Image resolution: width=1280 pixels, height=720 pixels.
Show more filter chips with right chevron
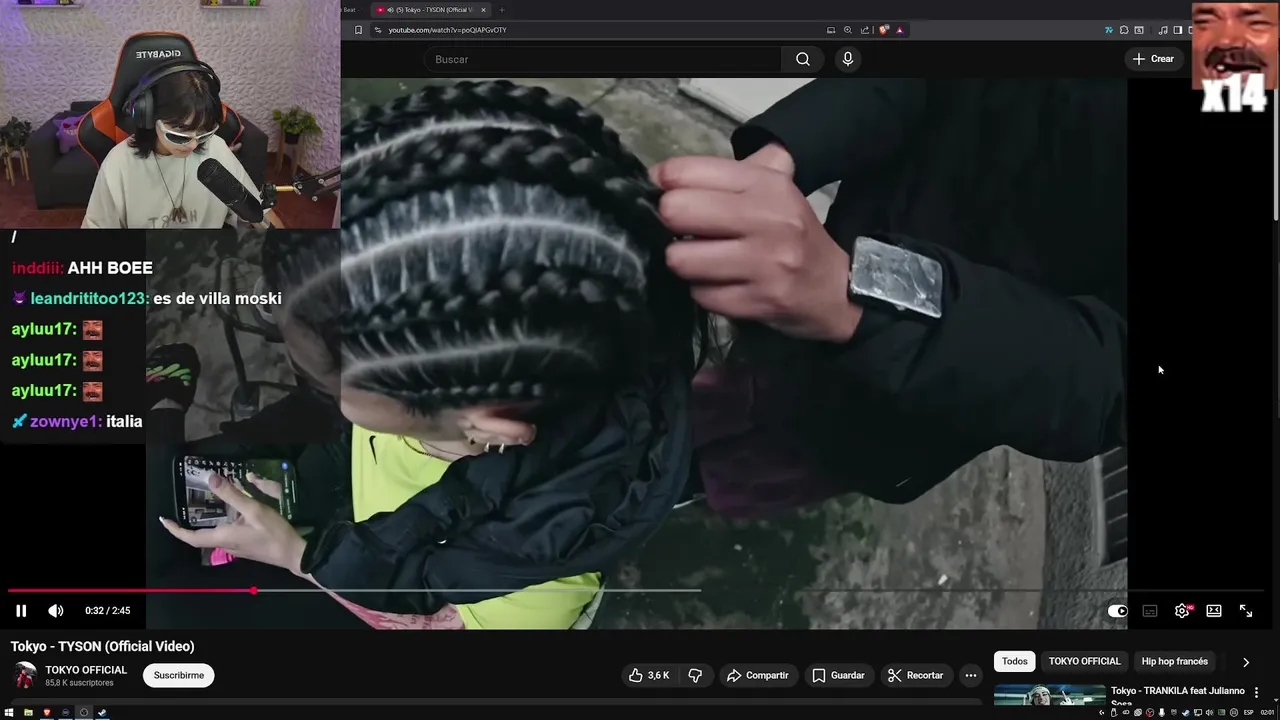tap(1245, 662)
